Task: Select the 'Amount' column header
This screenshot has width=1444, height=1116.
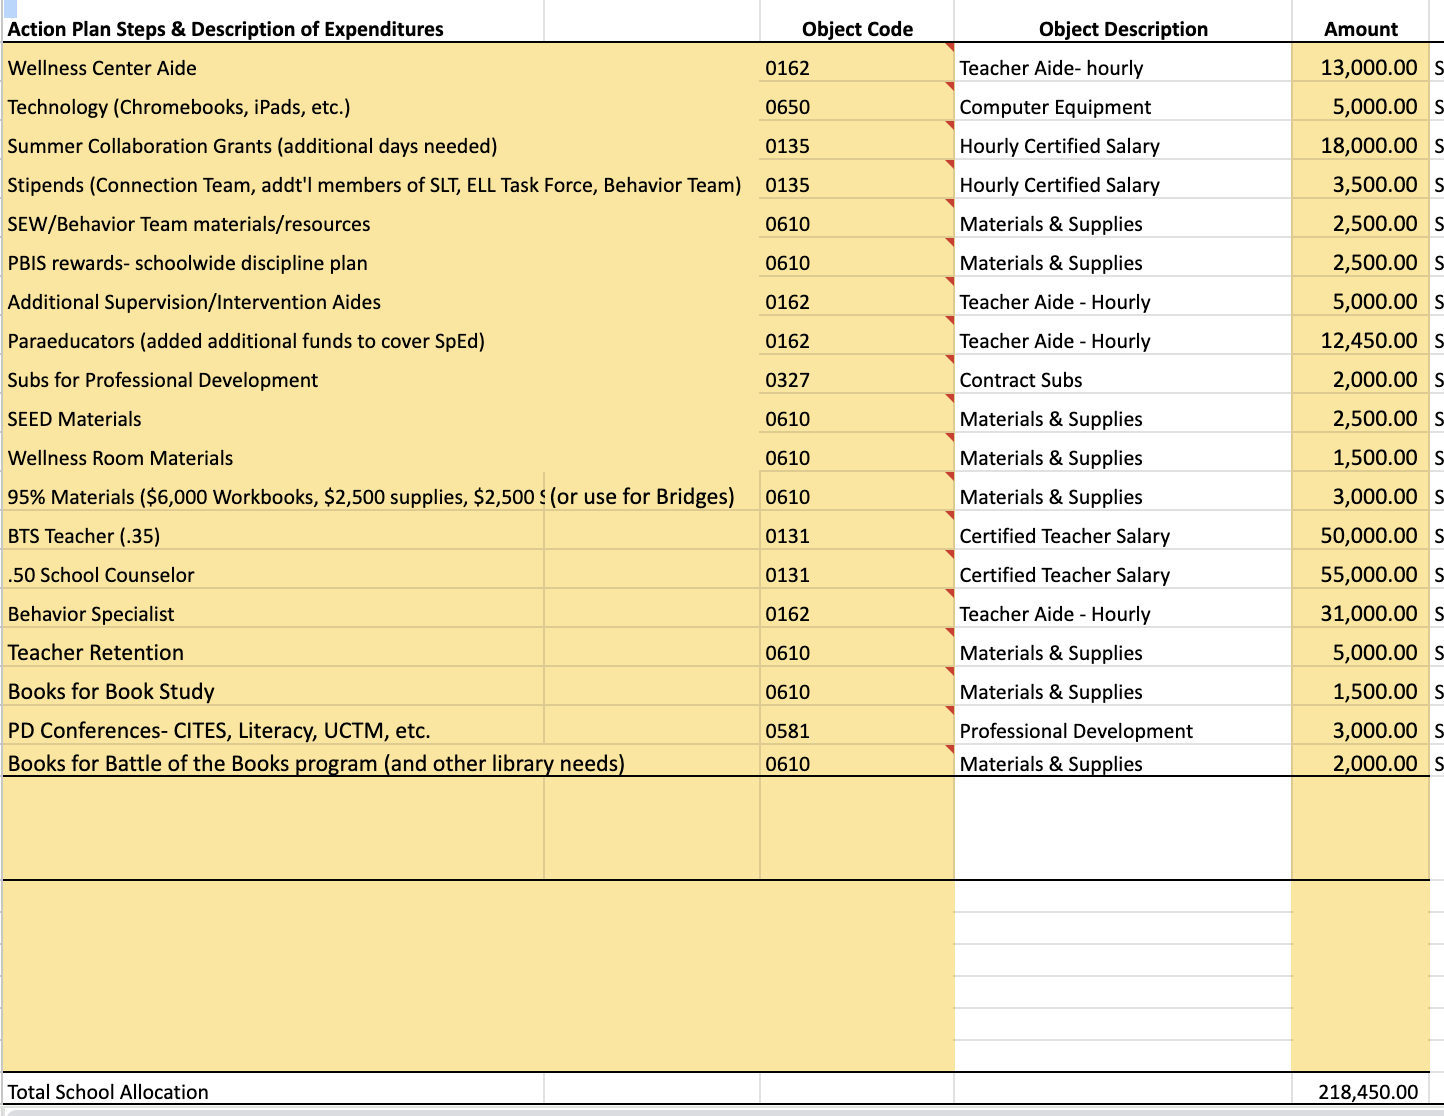Action: (1361, 29)
